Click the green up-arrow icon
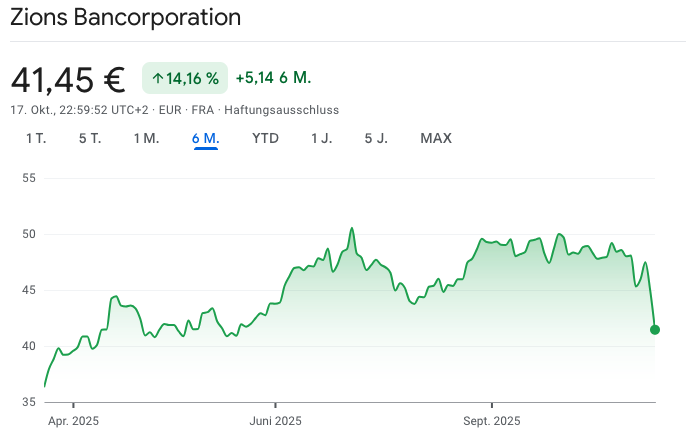The height and width of the screenshot is (441, 686). coord(158,78)
